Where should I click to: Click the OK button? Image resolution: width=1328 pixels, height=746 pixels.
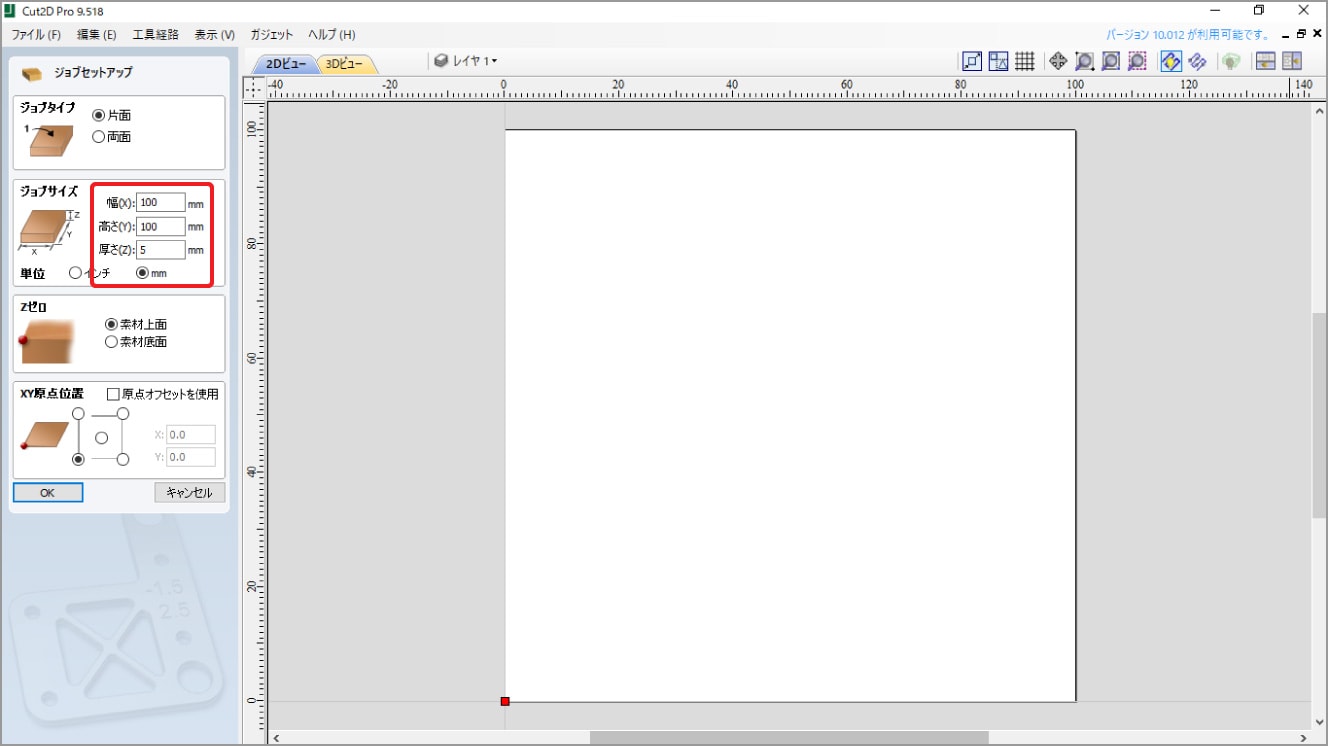pos(47,493)
